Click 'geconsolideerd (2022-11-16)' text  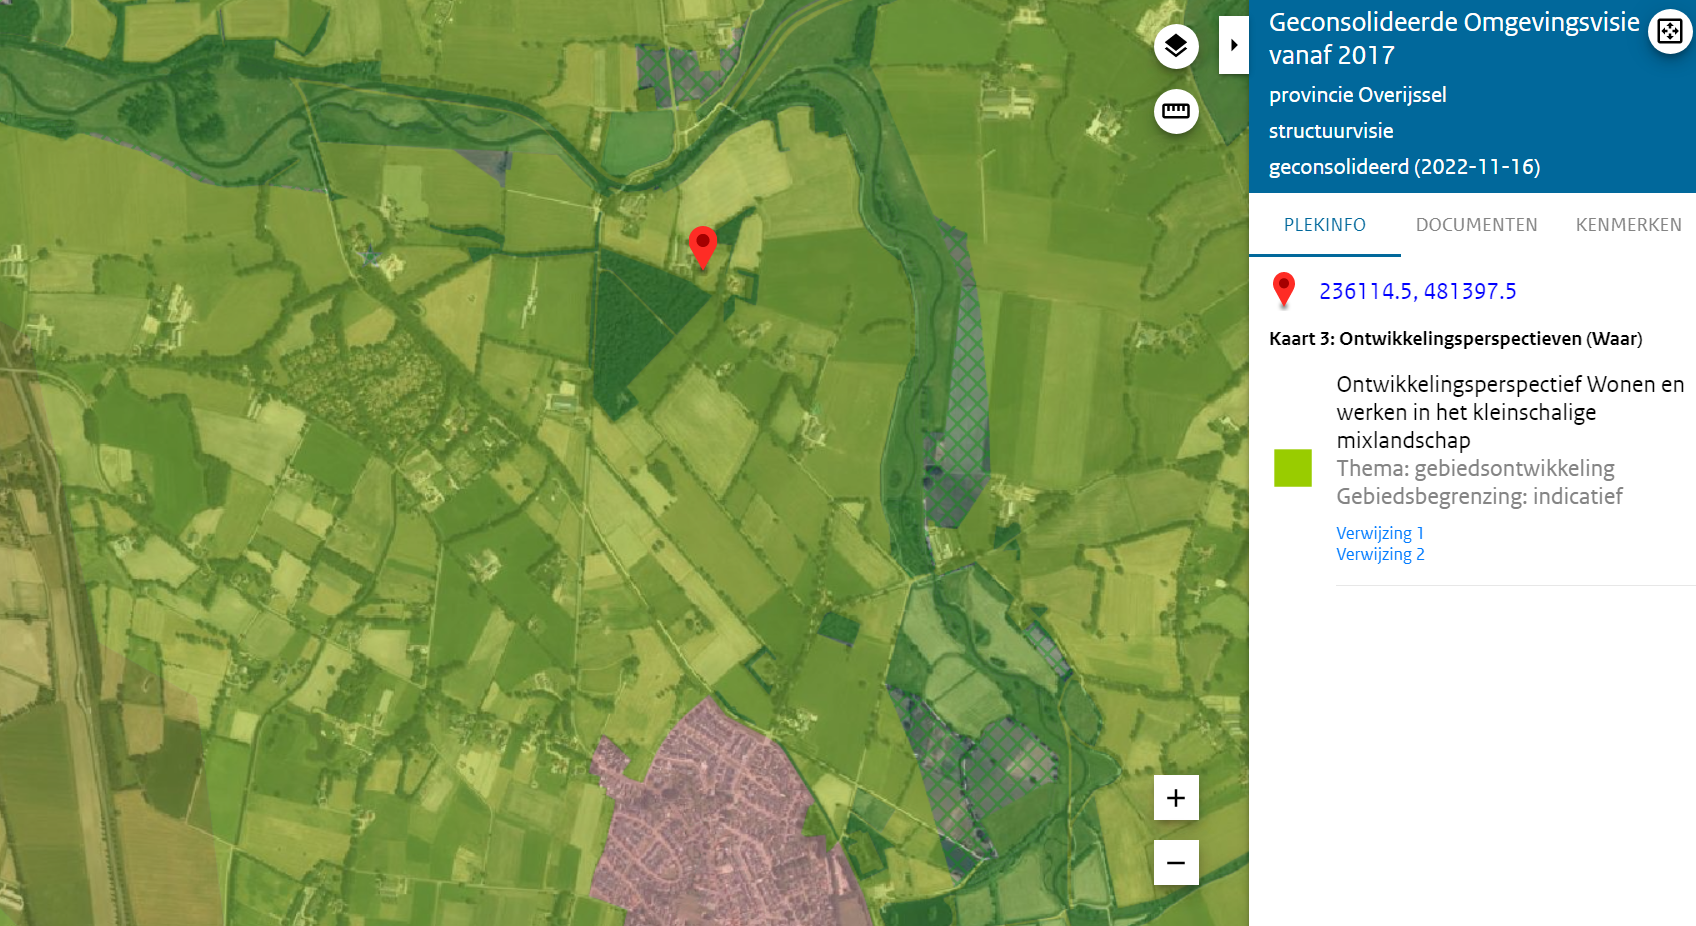click(x=1404, y=167)
